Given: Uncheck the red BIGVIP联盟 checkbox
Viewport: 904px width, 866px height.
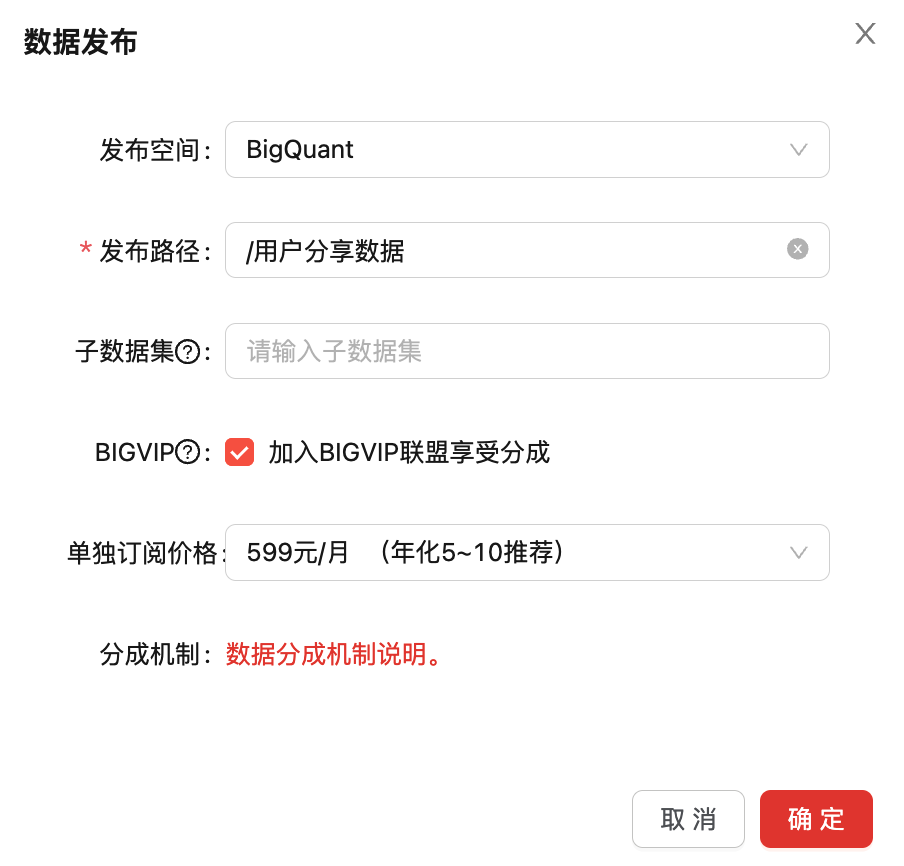Looking at the screenshot, I should click(x=240, y=453).
